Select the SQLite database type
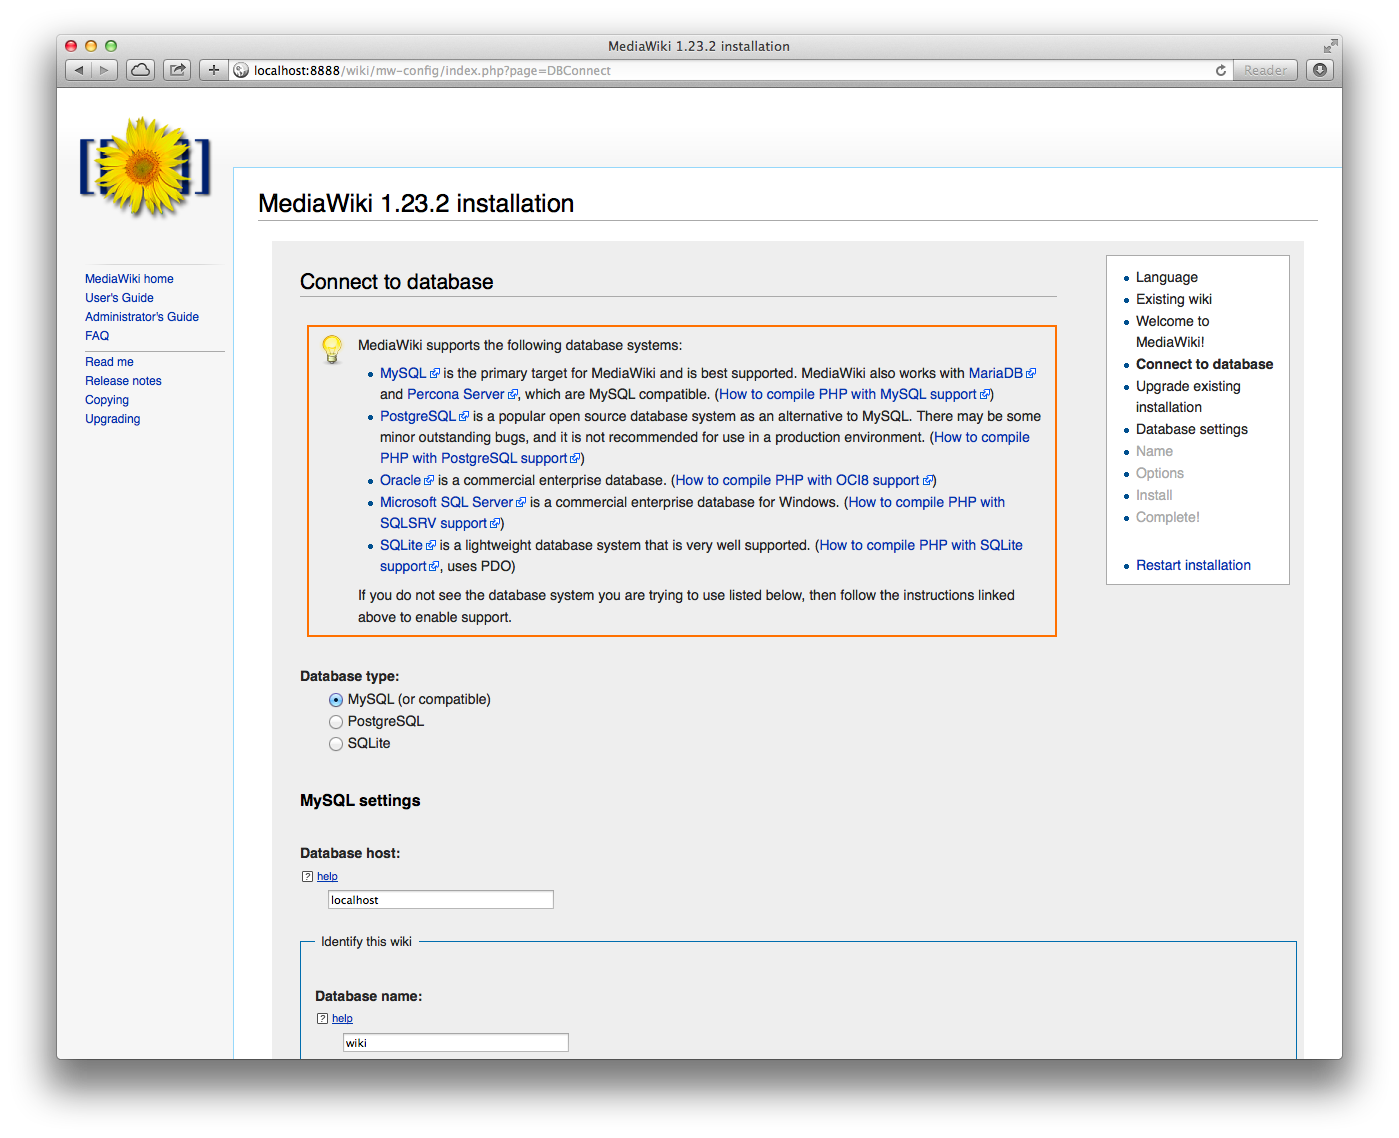1399x1138 pixels. [336, 743]
